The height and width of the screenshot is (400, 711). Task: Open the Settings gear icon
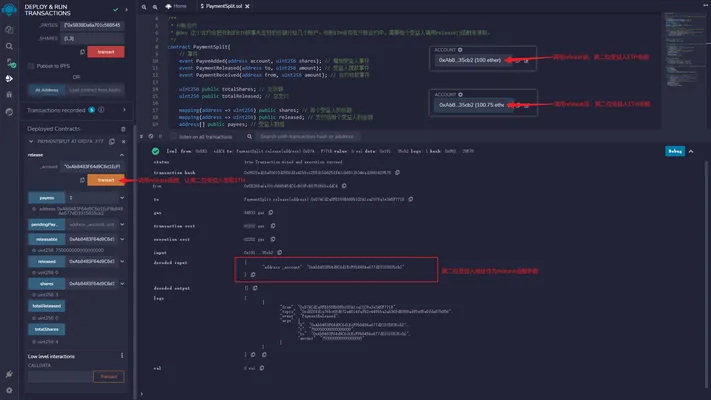[9, 390]
